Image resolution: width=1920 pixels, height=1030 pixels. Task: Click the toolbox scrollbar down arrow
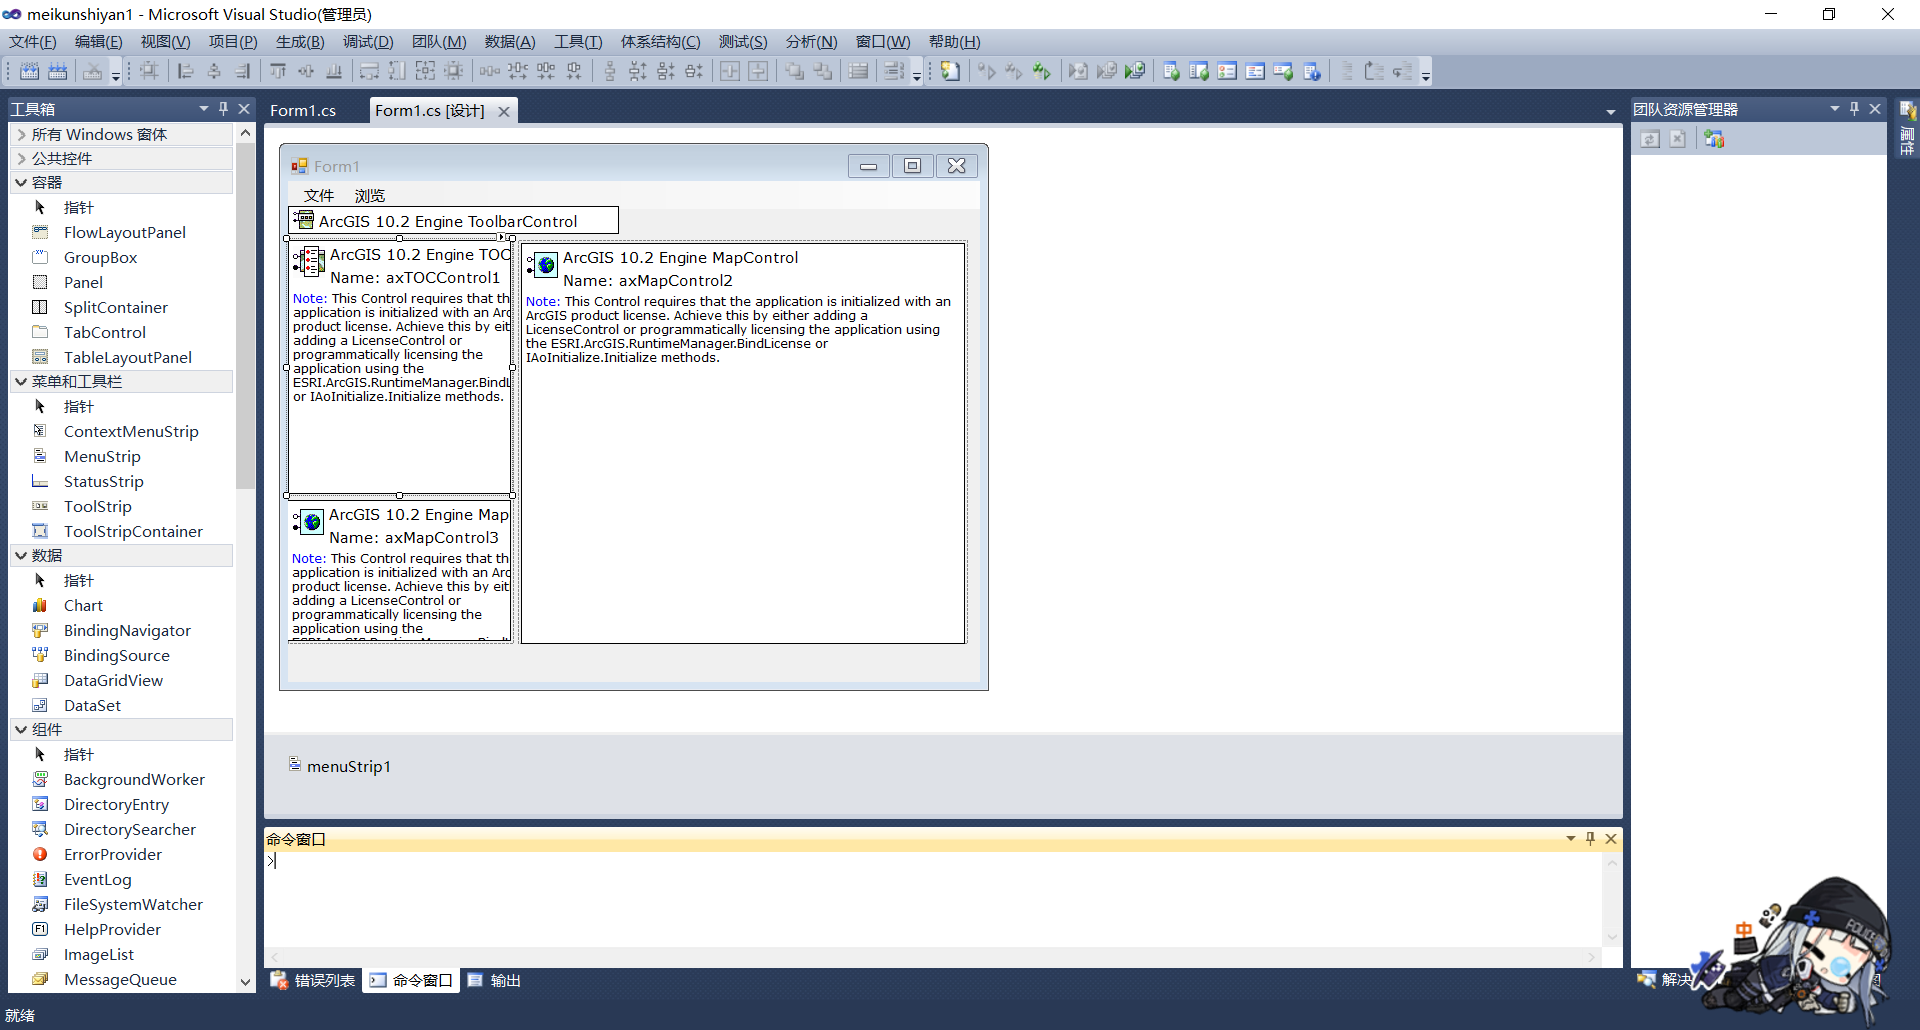coord(245,982)
